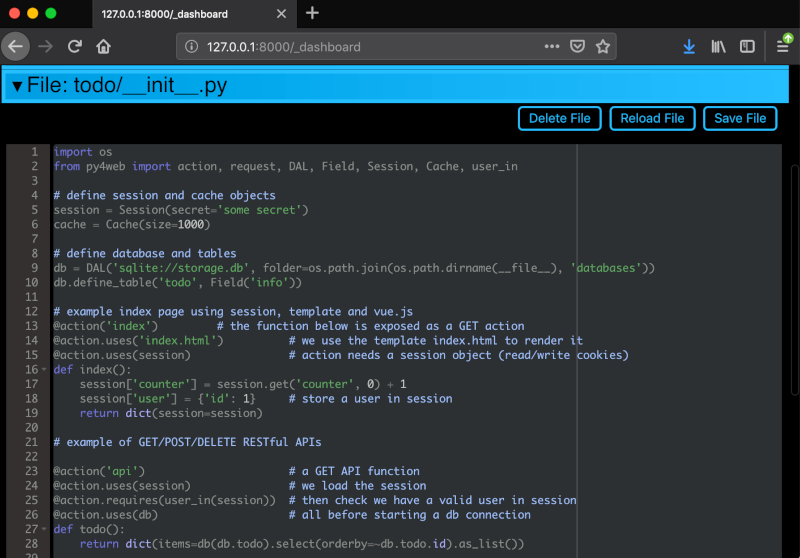
Task: Save page to Pocket
Action: (578, 46)
